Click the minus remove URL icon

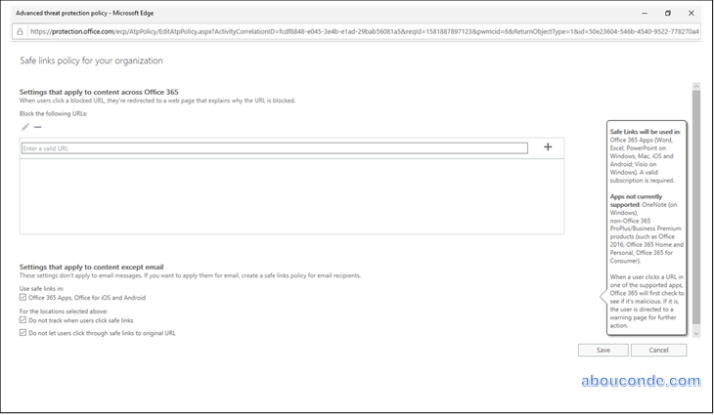[38, 127]
